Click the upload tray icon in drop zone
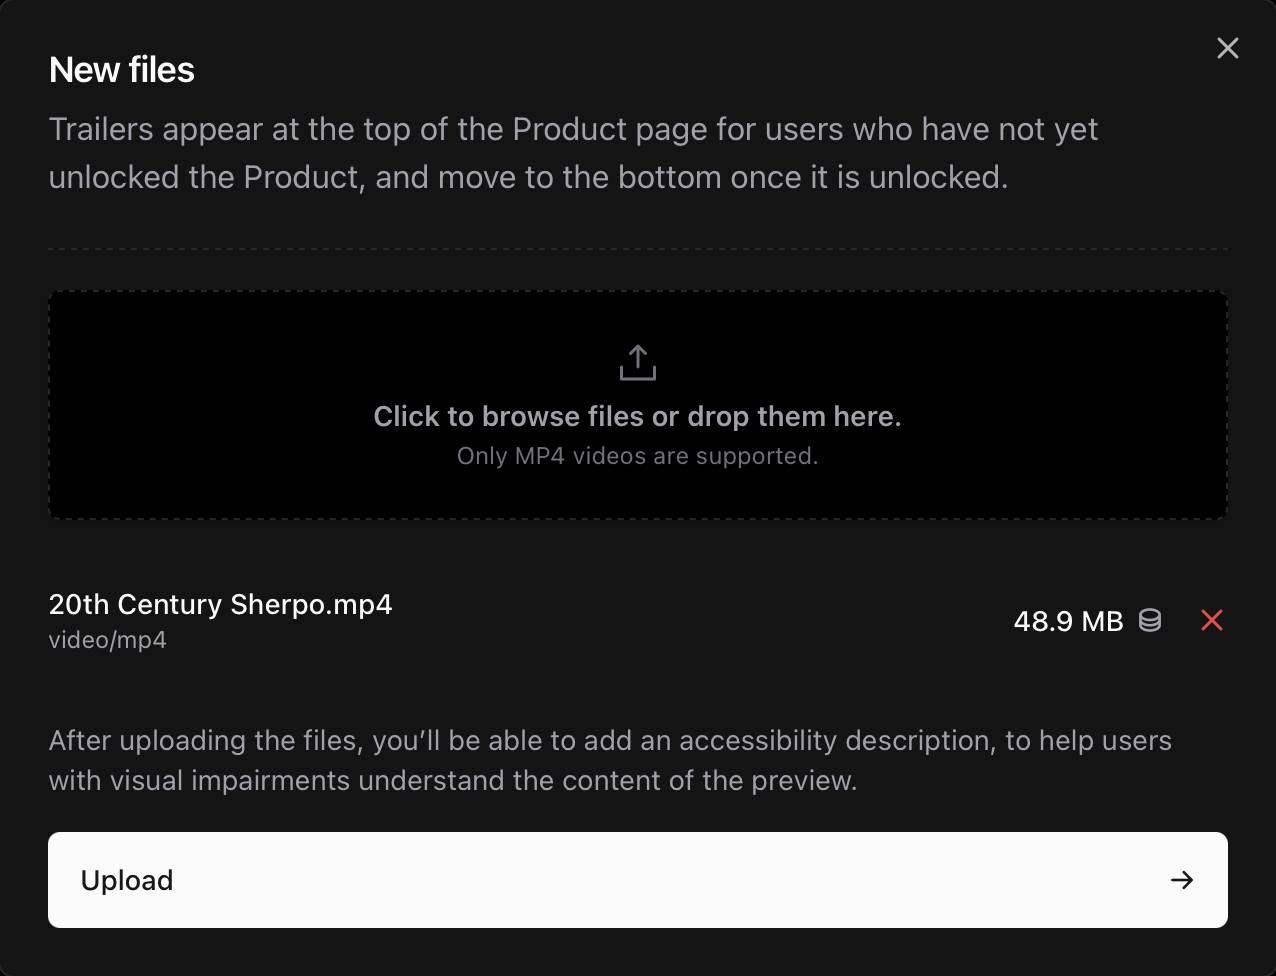The height and width of the screenshot is (976, 1276). tap(636, 362)
